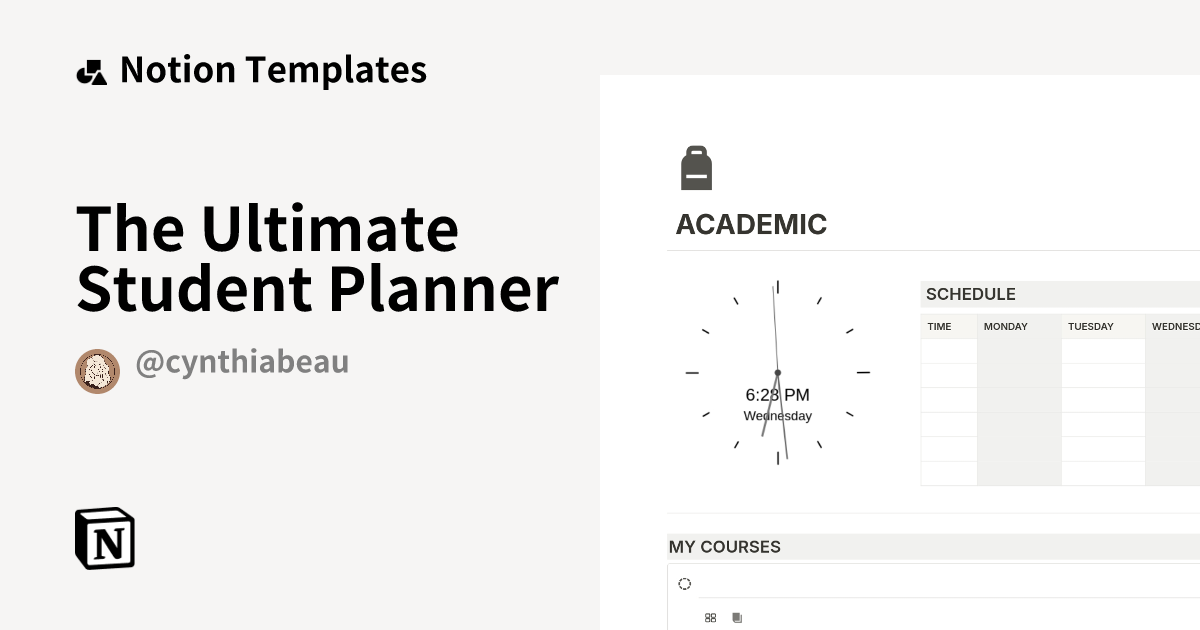Click "The Ultimate Student Planner" title
The width and height of the screenshot is (1200, 630).
click(317, 258)
